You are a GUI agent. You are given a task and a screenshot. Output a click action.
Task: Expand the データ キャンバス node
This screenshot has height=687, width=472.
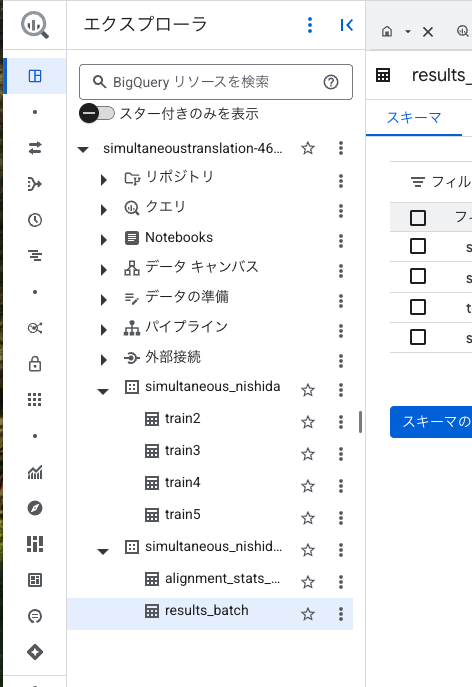tap(103, 270)
